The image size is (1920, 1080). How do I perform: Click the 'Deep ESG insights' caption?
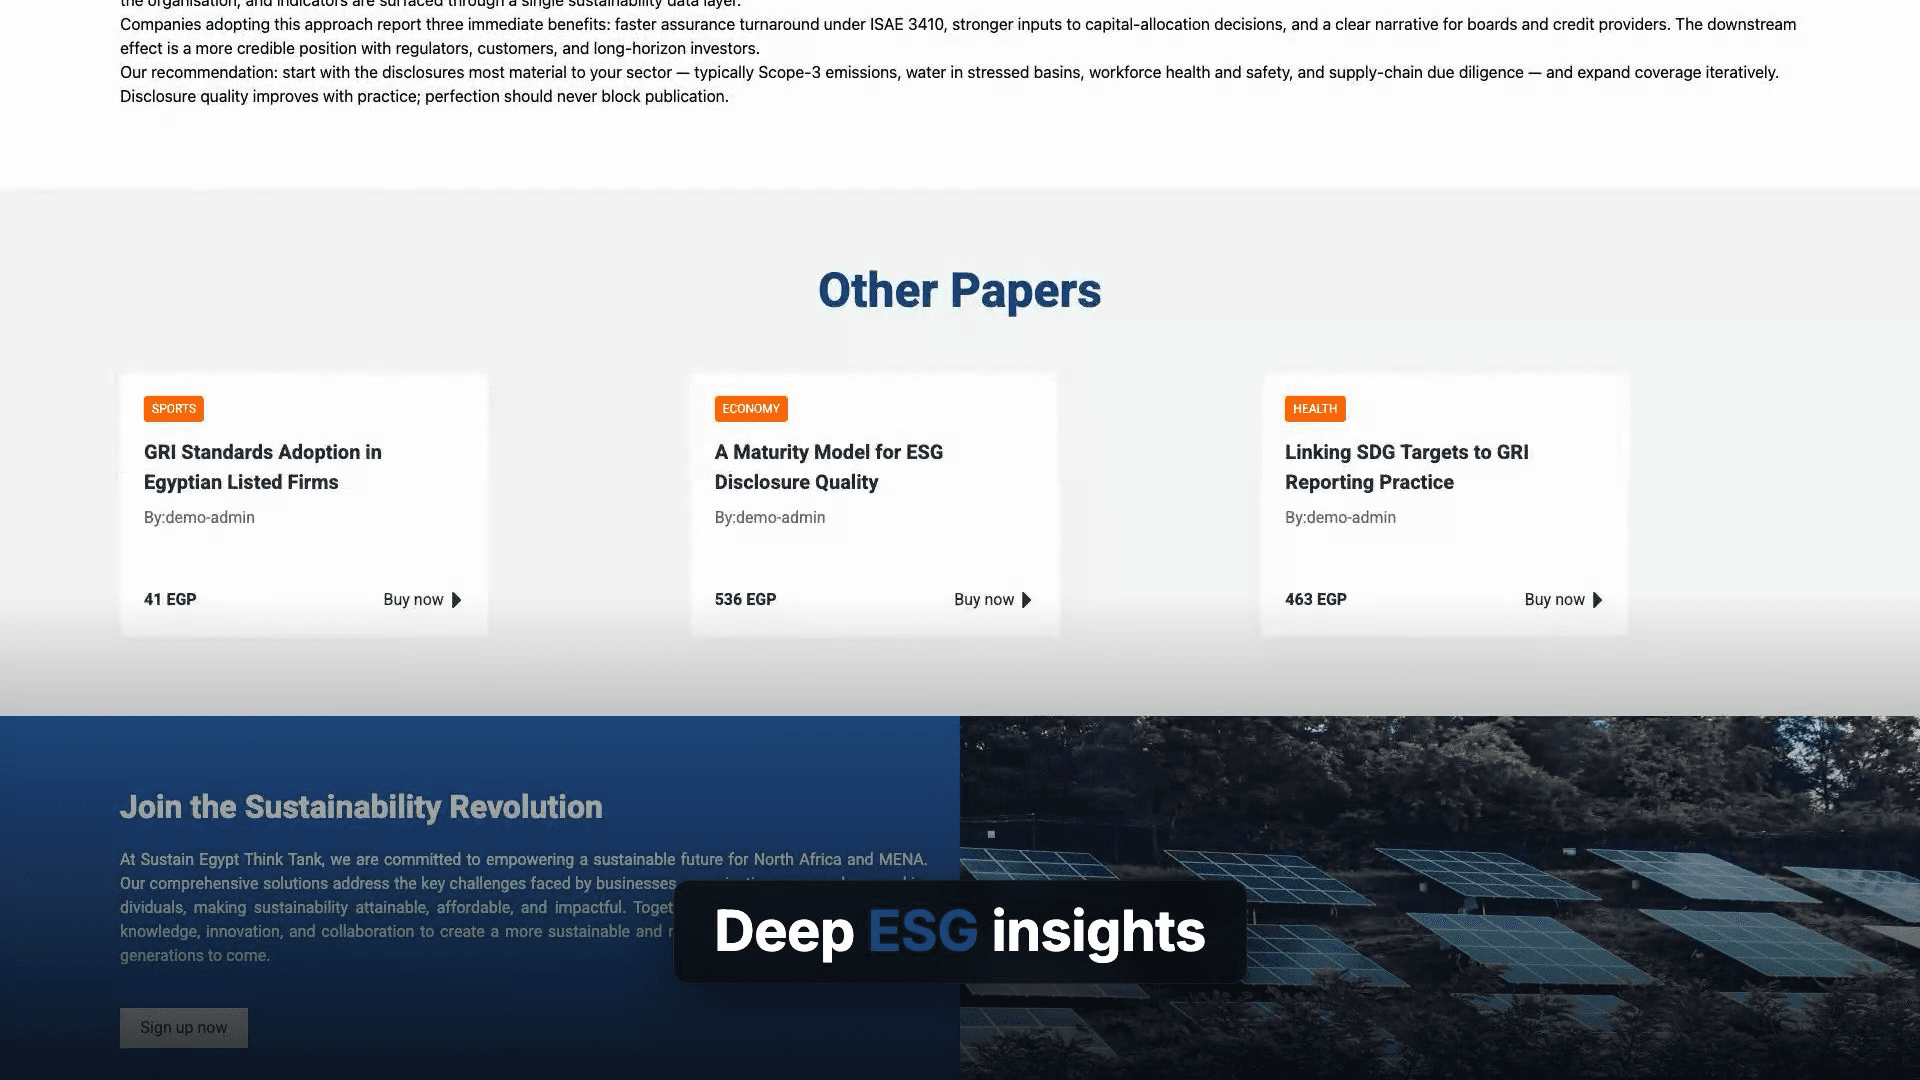click(960, 931)
